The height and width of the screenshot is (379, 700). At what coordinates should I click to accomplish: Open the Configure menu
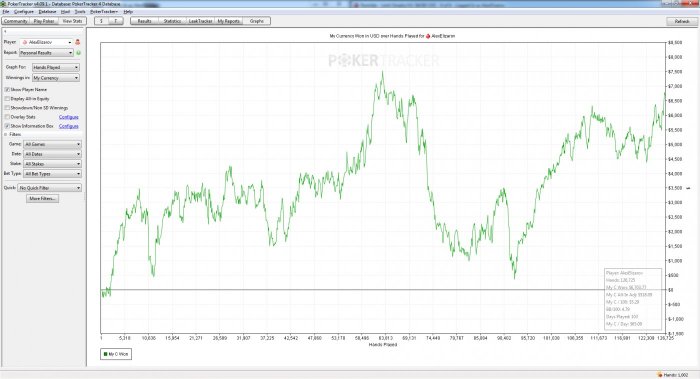(24, 12)
